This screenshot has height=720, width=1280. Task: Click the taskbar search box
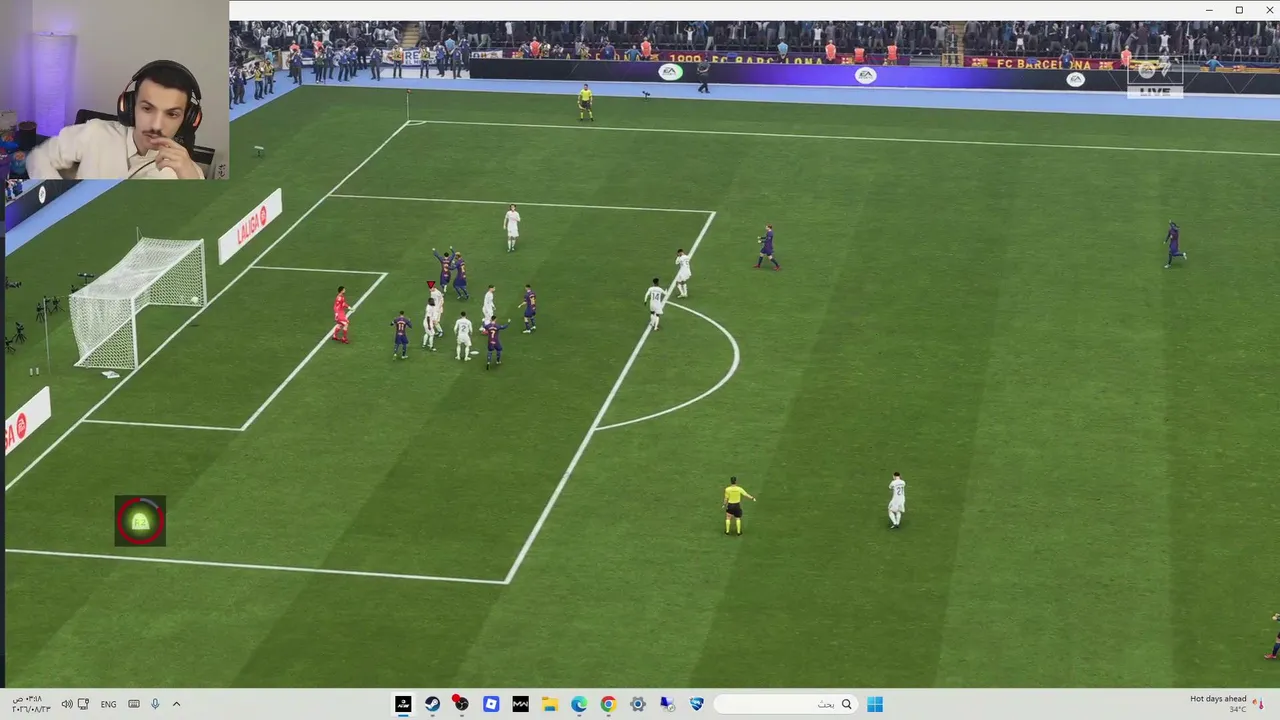[785, 704]
